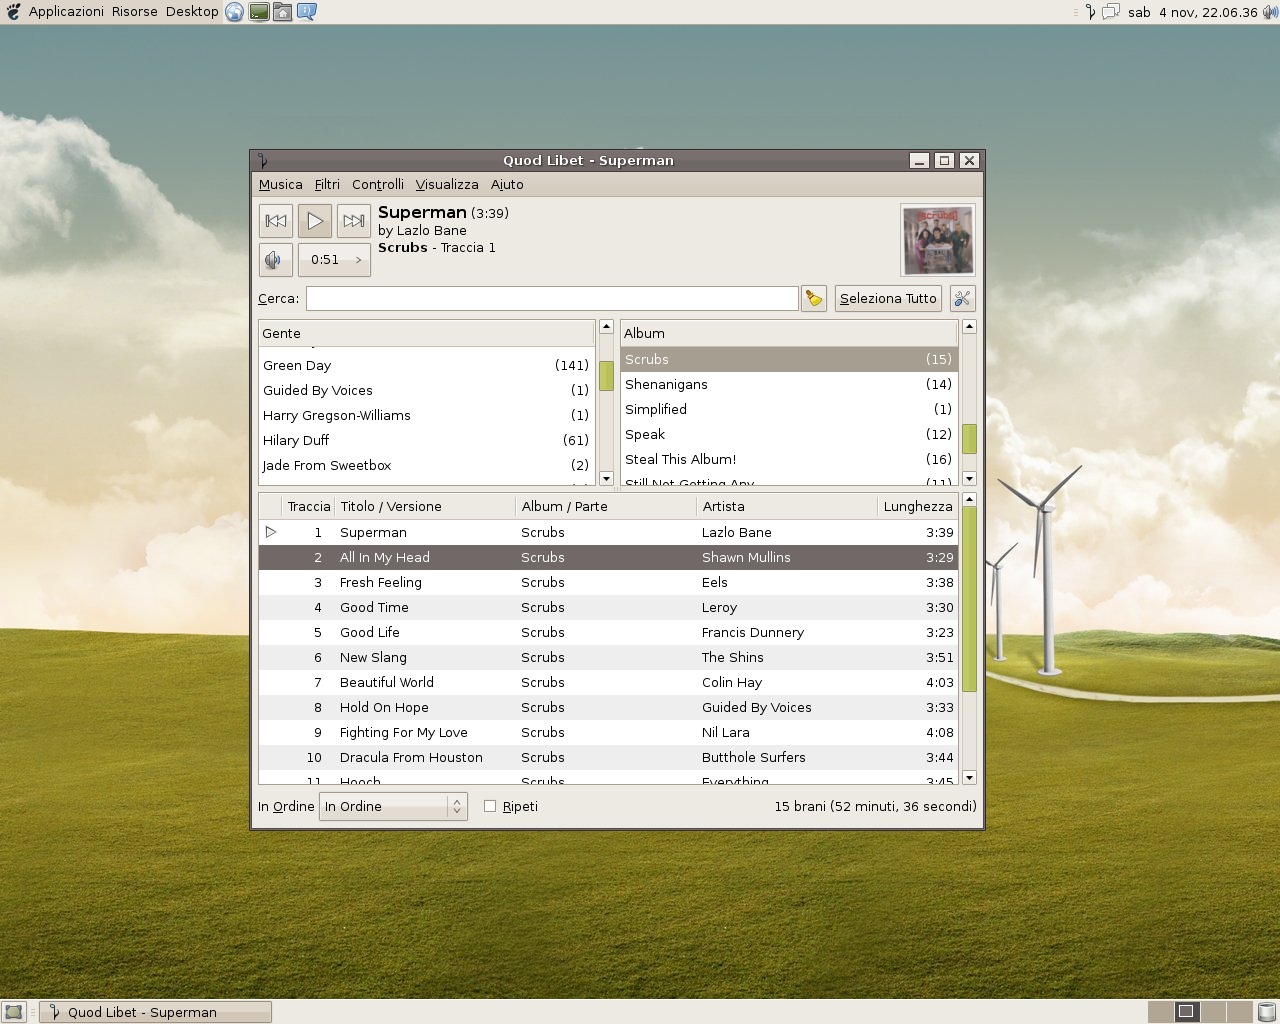Sort songs by Traccia column header
Image resolution: width=1280 pixels, height=1024 pixels.
(307, 507)
